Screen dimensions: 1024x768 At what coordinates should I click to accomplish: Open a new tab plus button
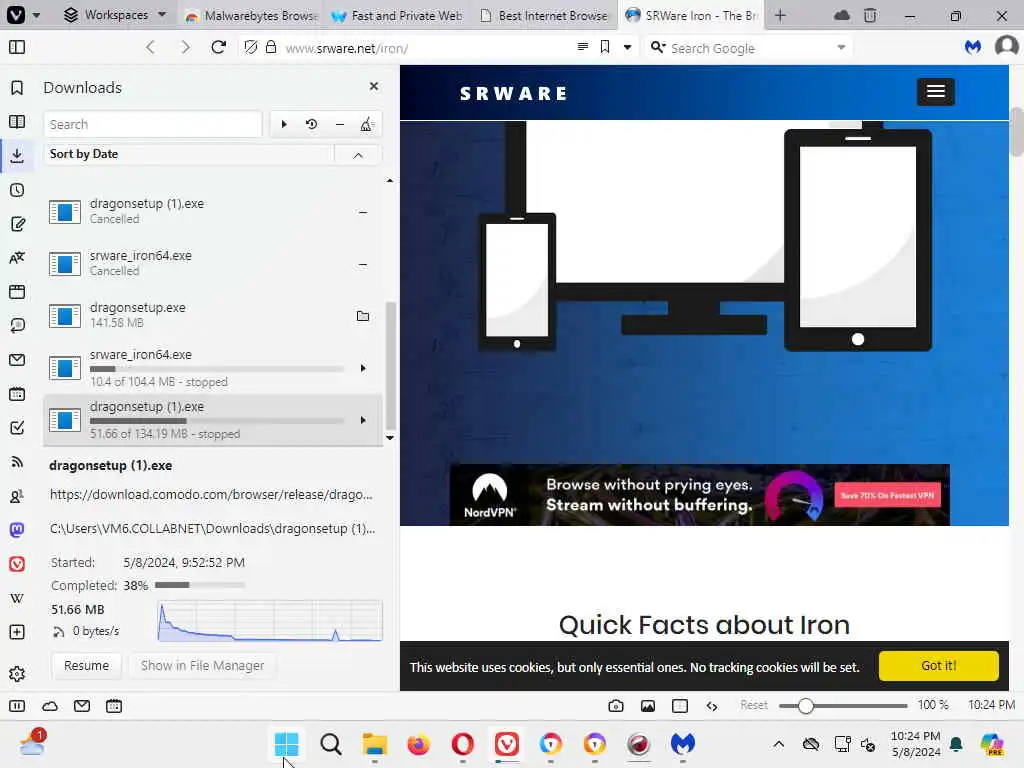(780, 15)
